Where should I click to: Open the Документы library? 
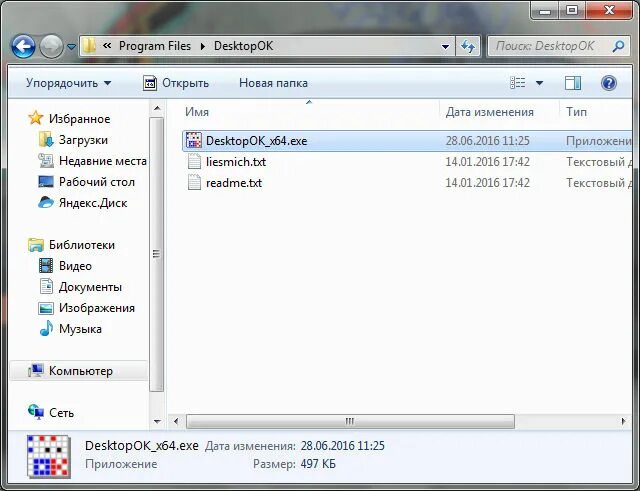90,287
